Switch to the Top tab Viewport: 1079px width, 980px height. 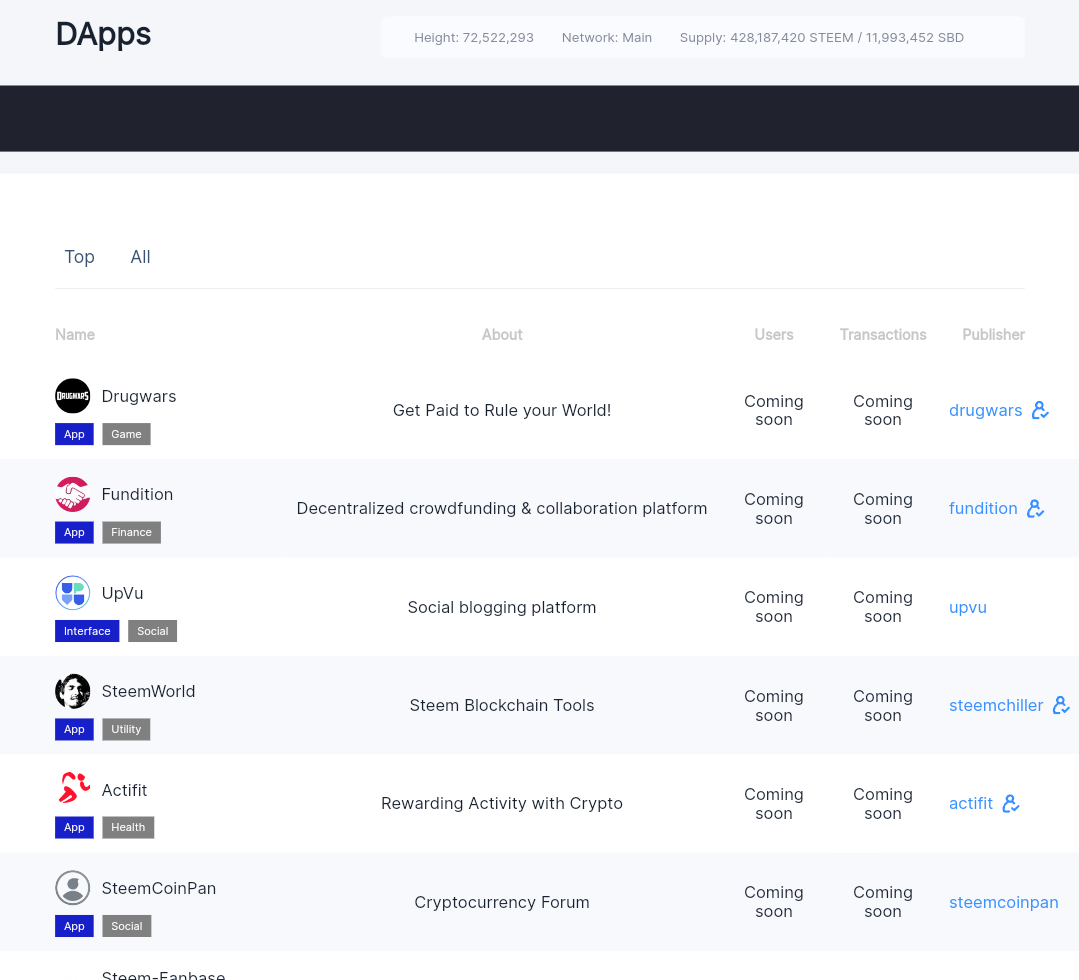[x=79, y=257]
